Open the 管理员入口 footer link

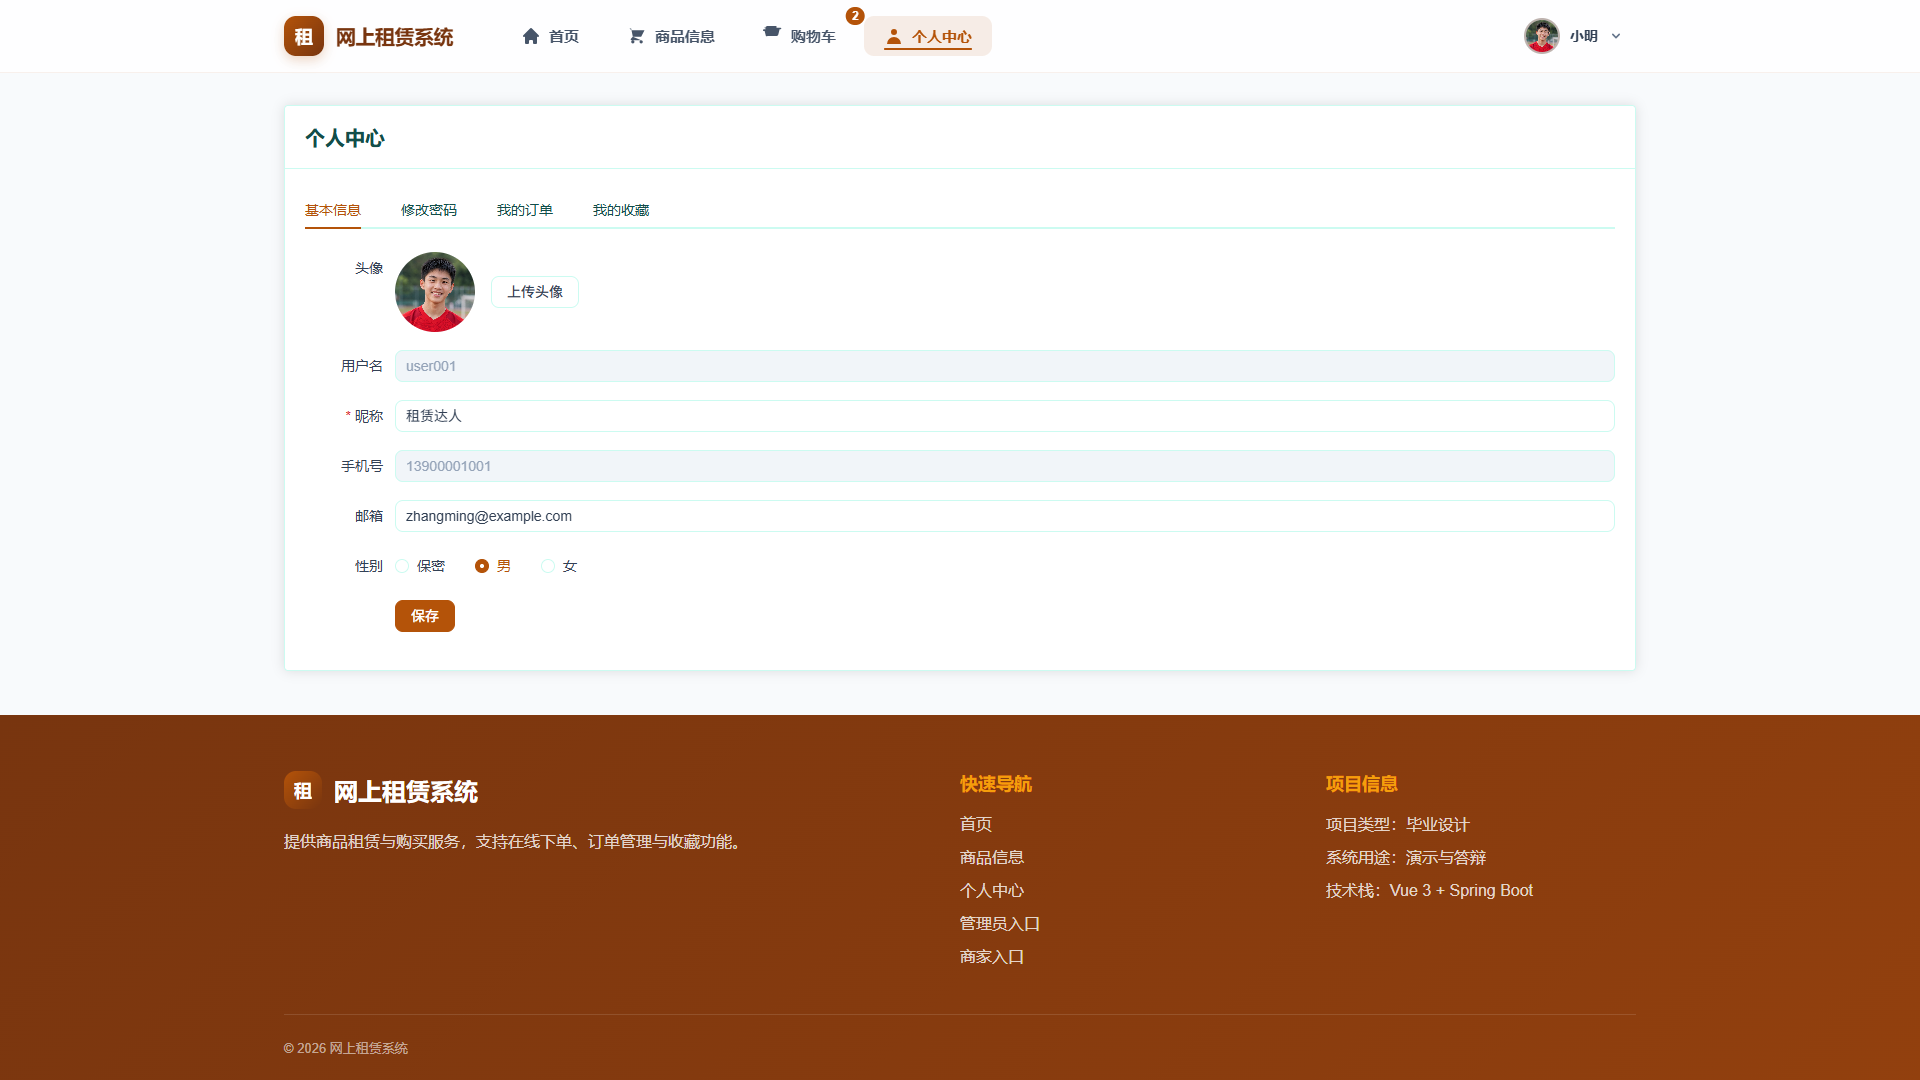[x=1000, y=923]
